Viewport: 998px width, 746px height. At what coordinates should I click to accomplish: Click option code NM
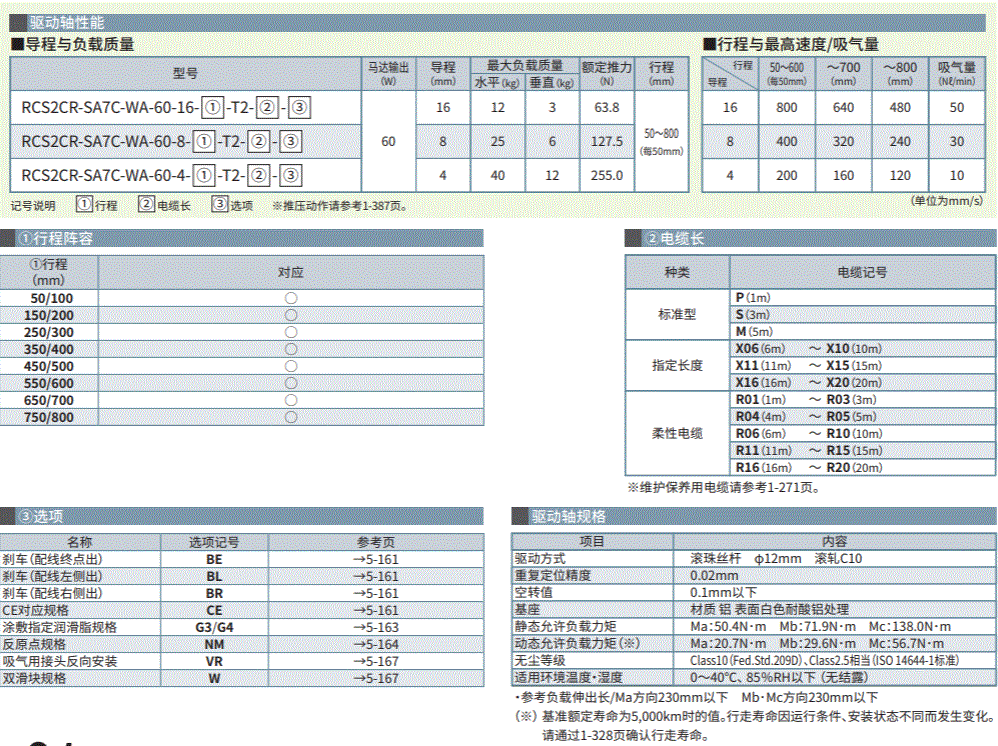(214, 644)
